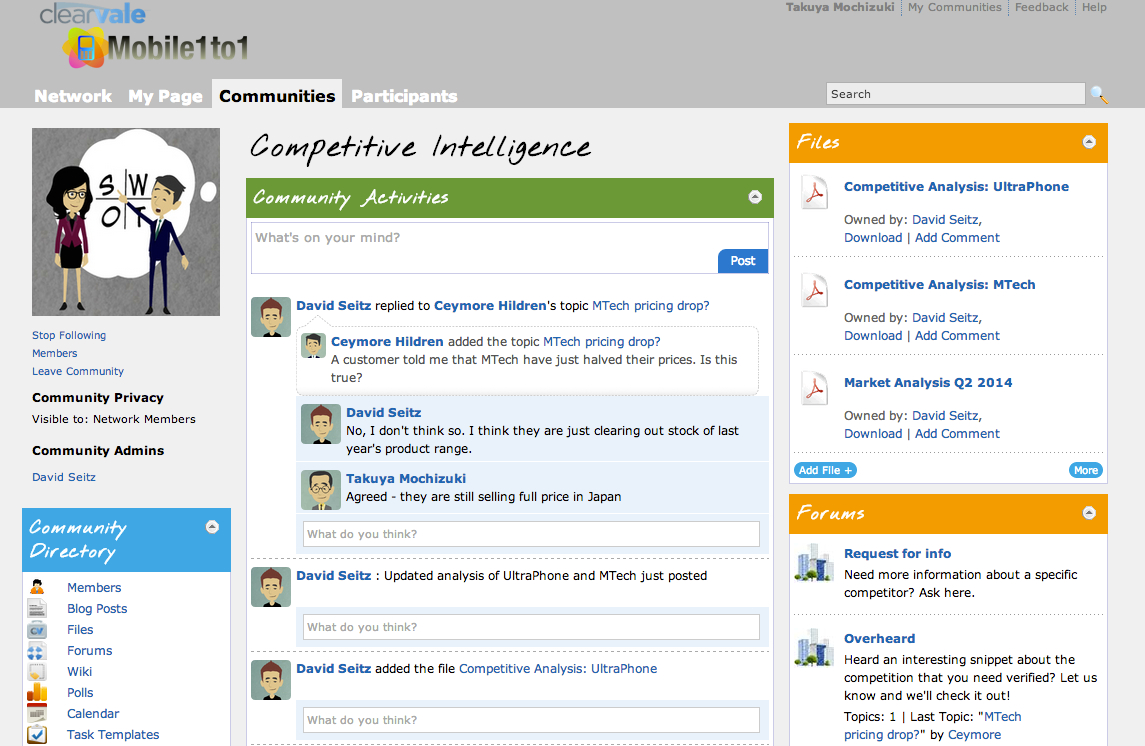Click the Overheard forum icon
The height and width of the screenshot is (746, 1145).
(814, 647)
